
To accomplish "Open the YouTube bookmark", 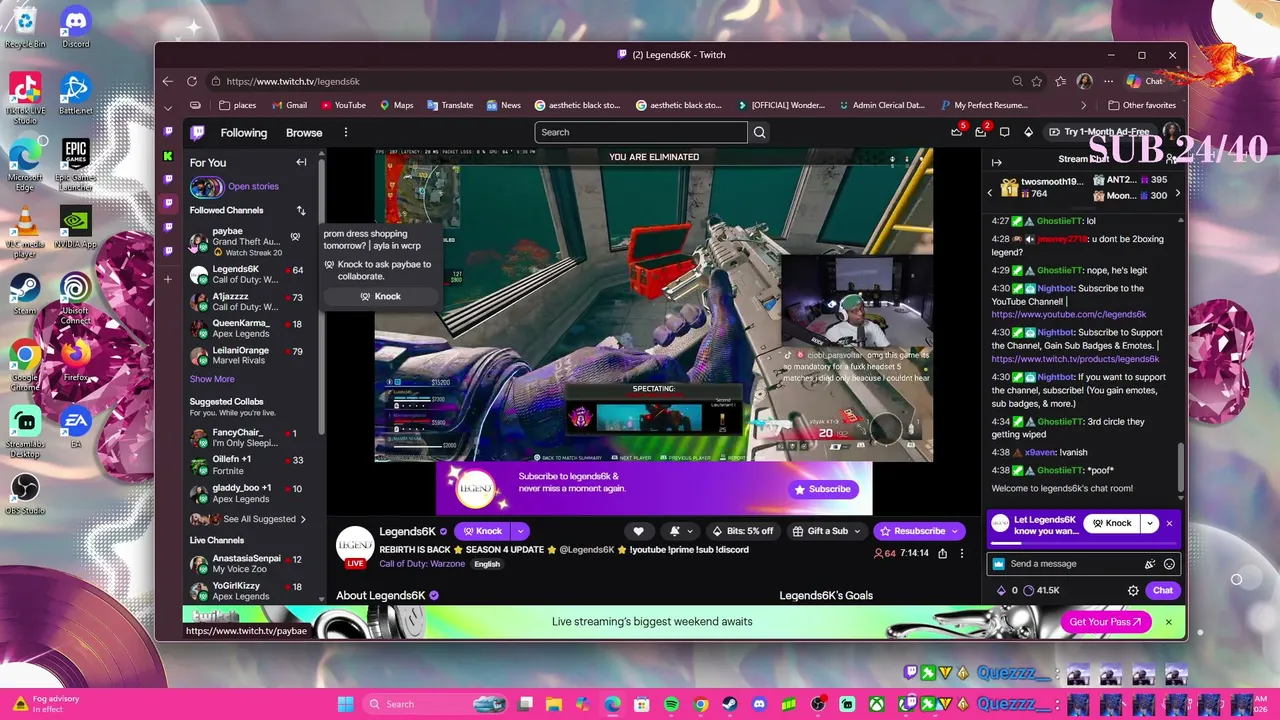I will coord(343,105).
